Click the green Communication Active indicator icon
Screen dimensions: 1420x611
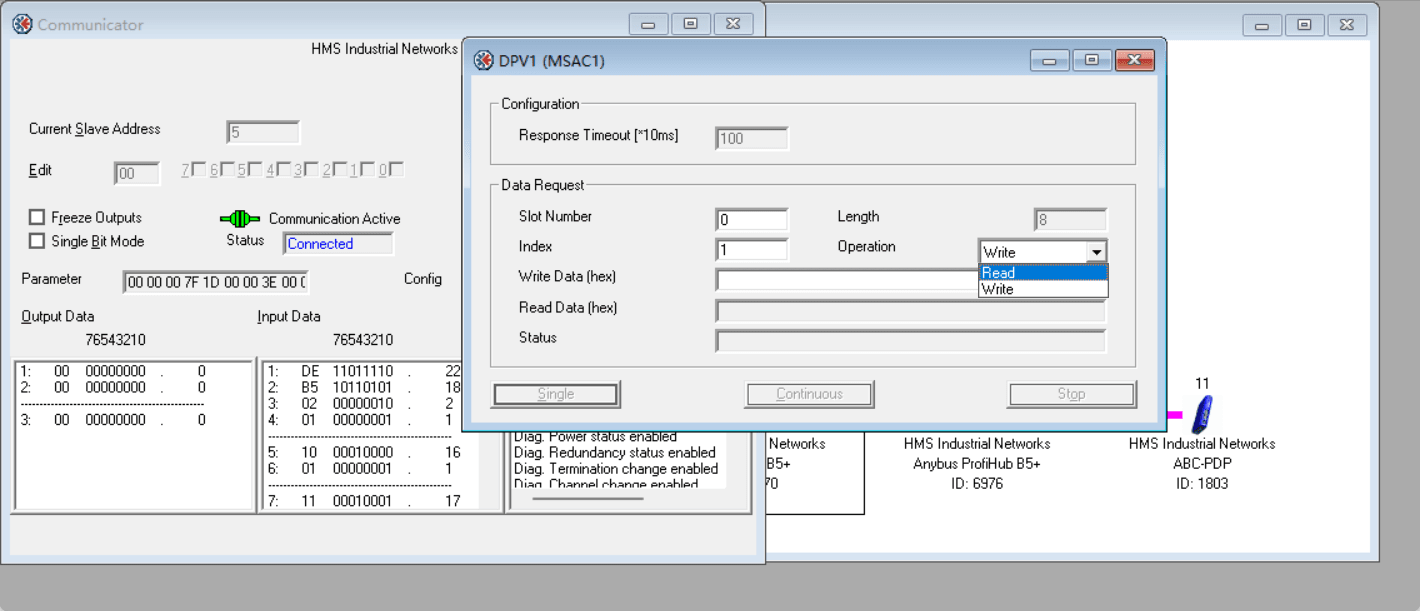240,219
